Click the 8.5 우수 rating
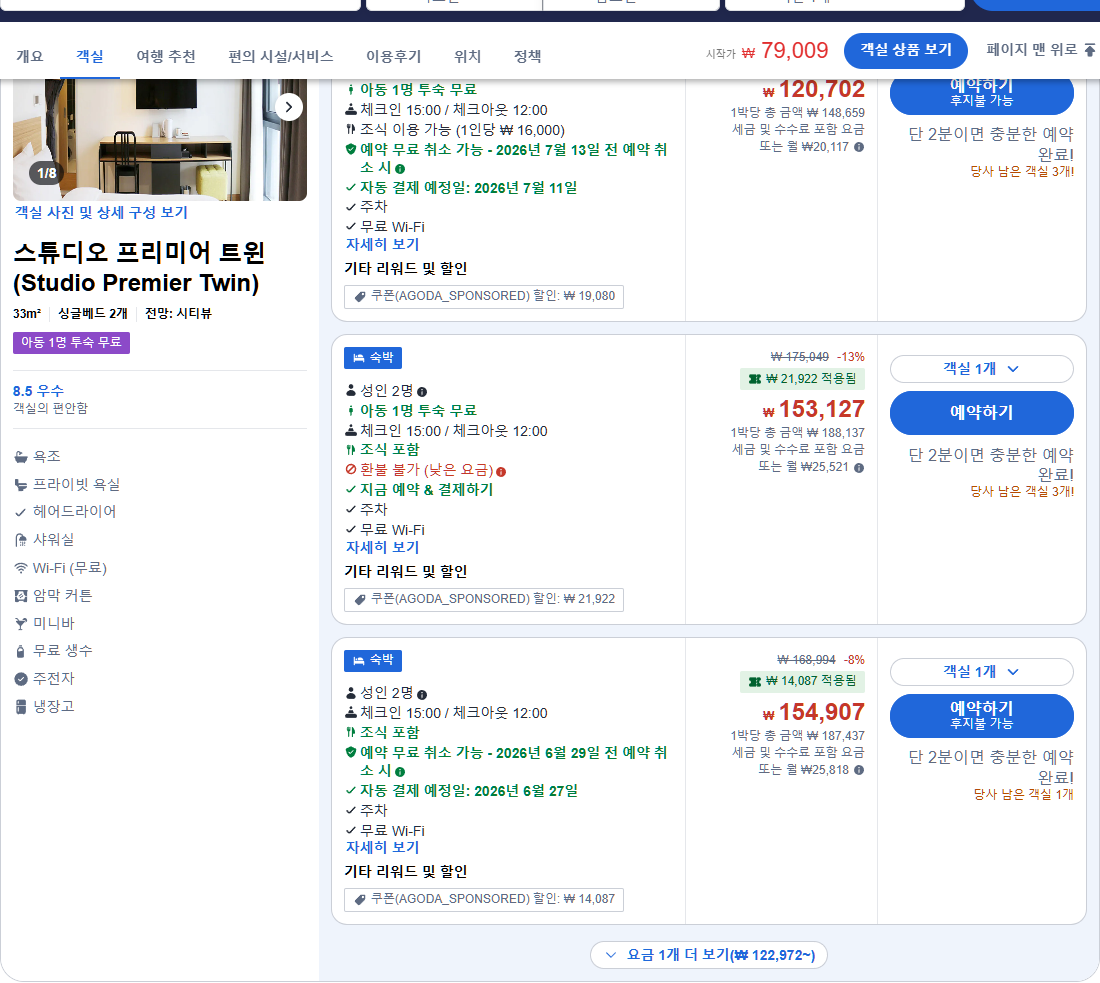 [x=38, y=391]
